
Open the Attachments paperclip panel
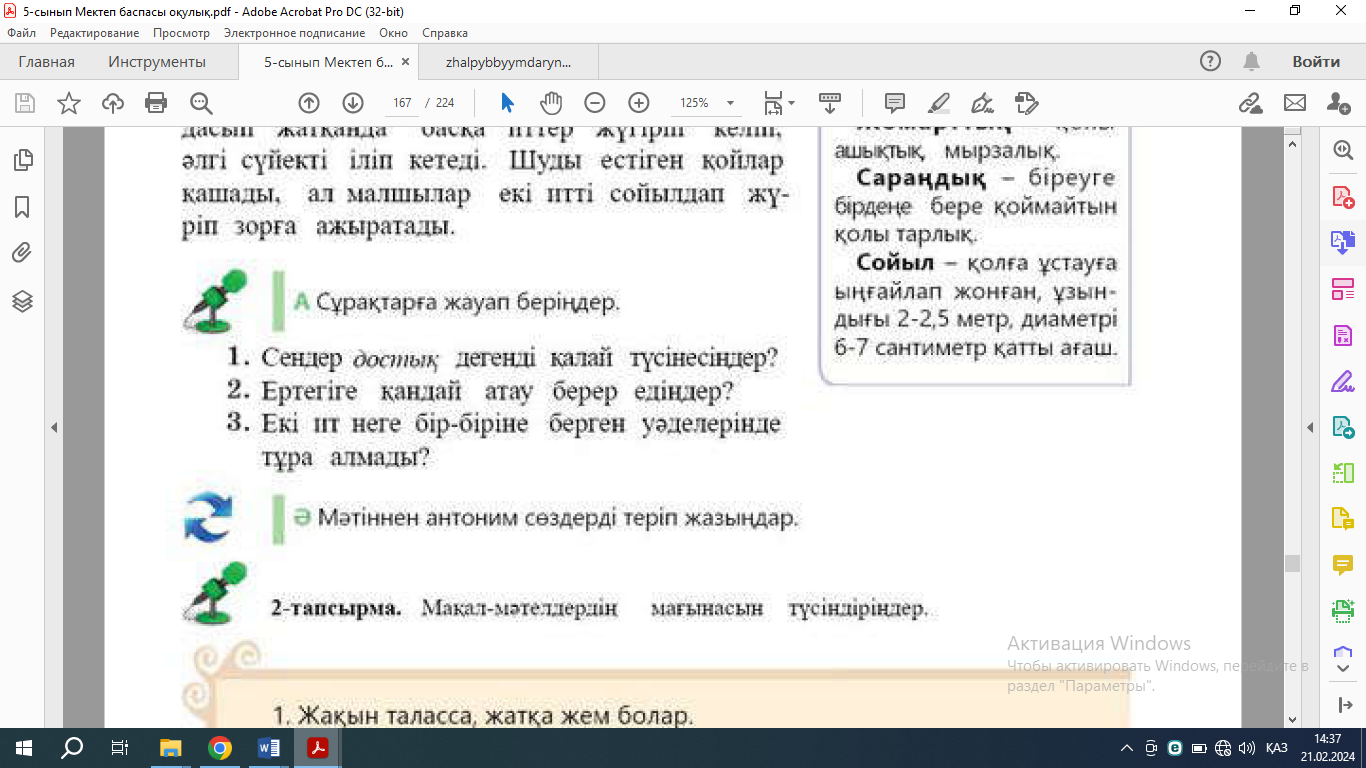point(22,253)
